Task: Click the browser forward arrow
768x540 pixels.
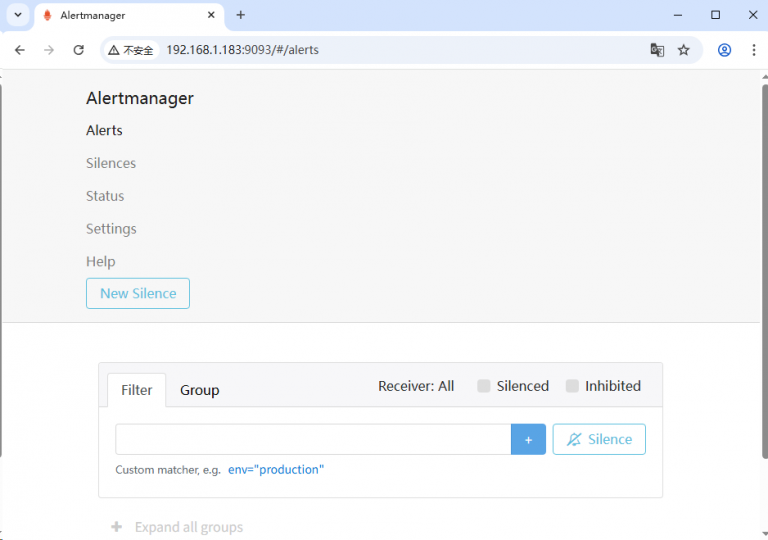Action: click(x=48, y=50)
